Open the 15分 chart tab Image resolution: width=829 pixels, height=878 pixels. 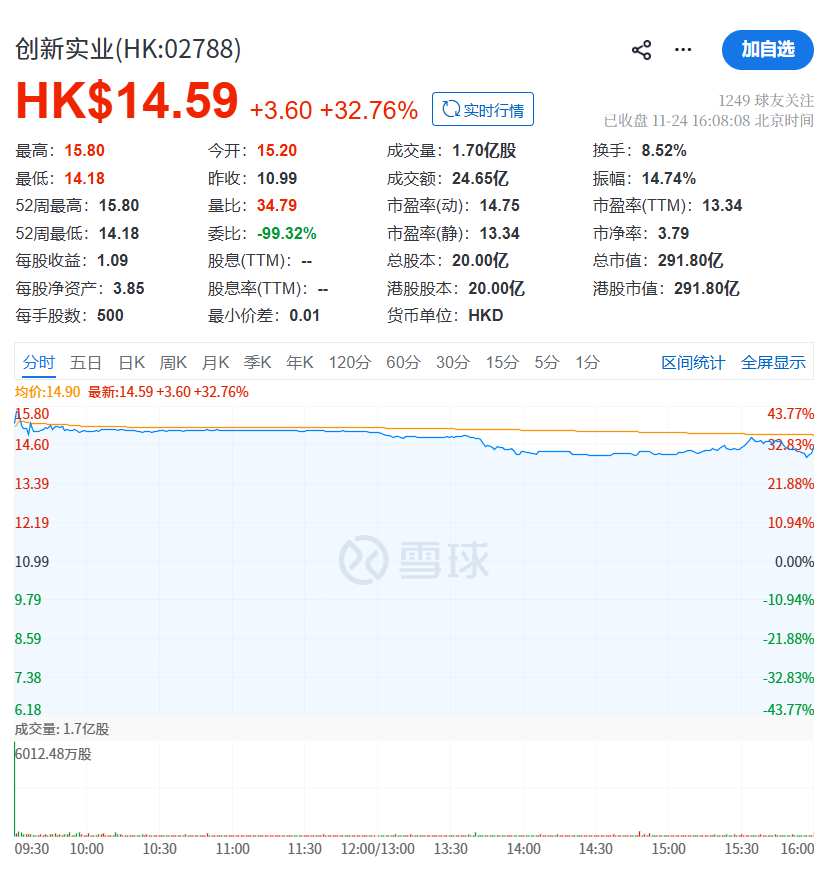502,362
